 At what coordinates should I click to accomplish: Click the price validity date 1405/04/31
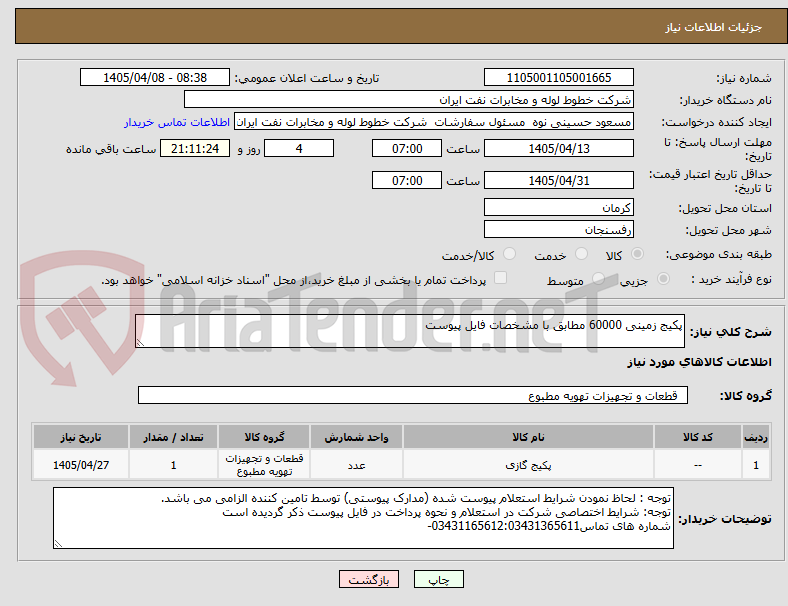[558, 180]
